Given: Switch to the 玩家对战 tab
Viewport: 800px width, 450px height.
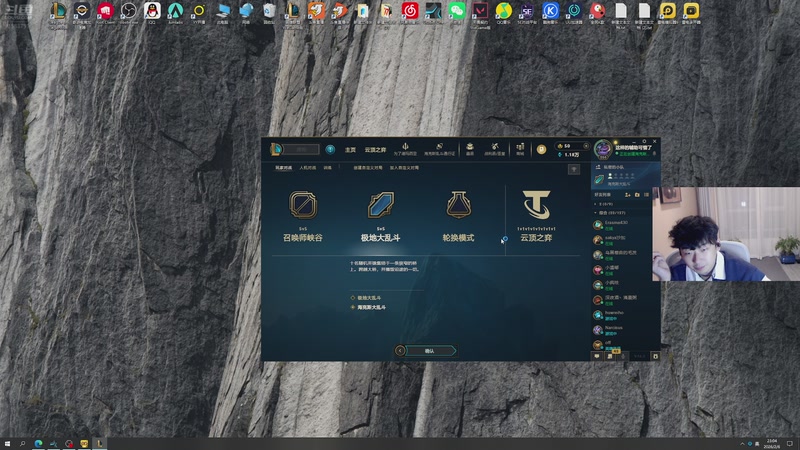Looking at the screenshot, I should coord(284,168).
